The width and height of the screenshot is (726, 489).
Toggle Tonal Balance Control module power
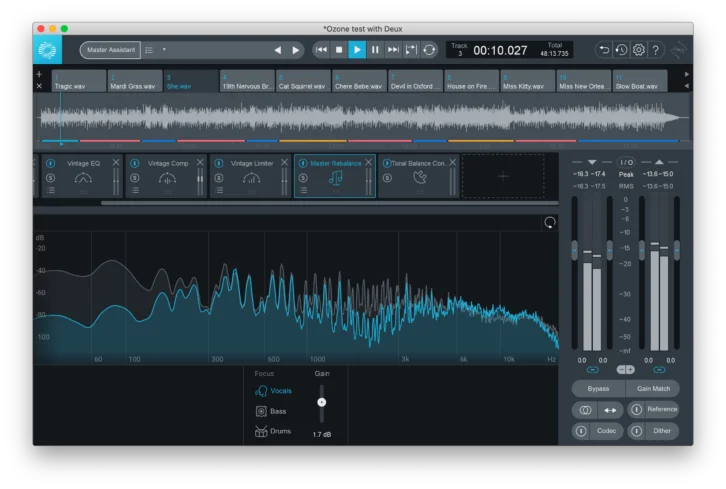coord(387,163)
